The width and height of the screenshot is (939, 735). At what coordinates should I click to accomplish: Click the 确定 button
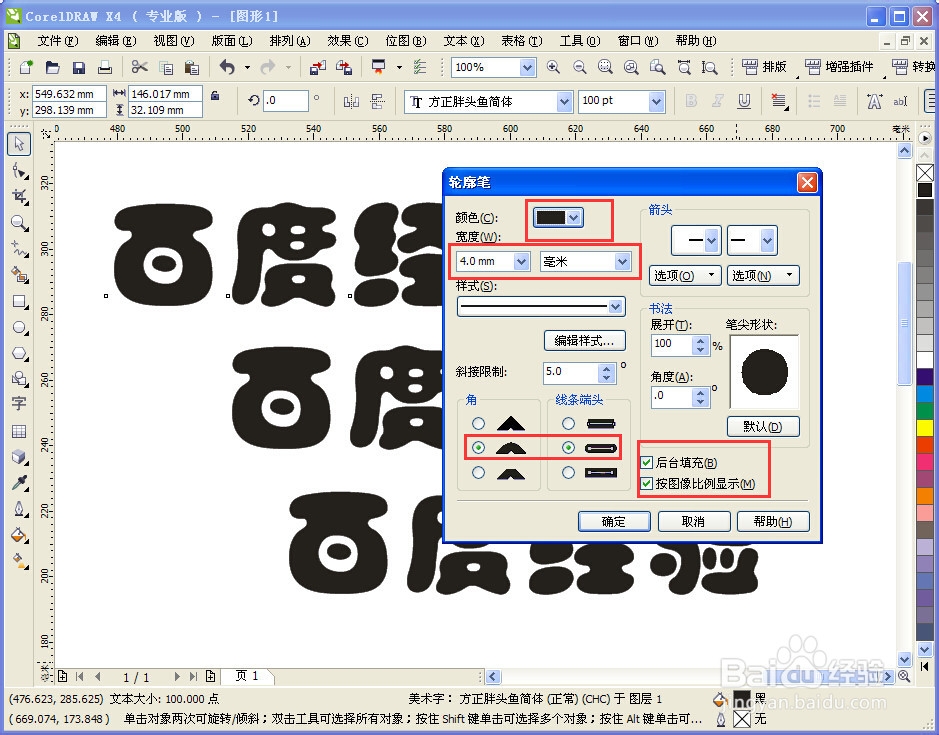coord(614,521)
